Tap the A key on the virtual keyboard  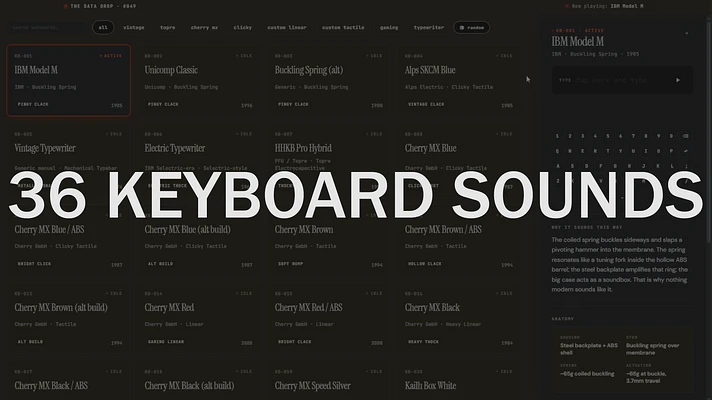click(558, 166)
